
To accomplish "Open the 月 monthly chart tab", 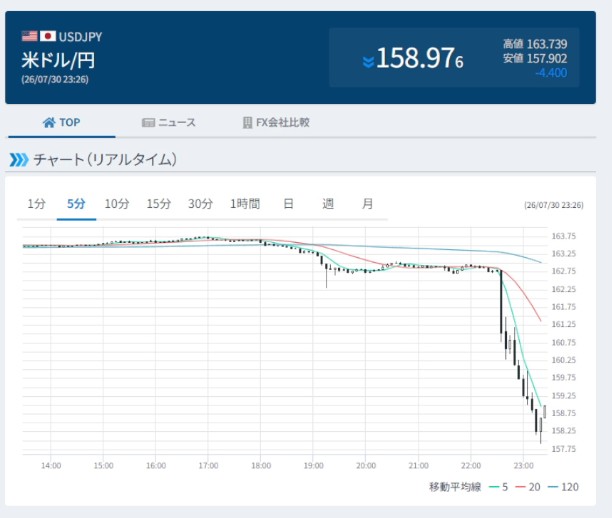I will coord(367,204).
